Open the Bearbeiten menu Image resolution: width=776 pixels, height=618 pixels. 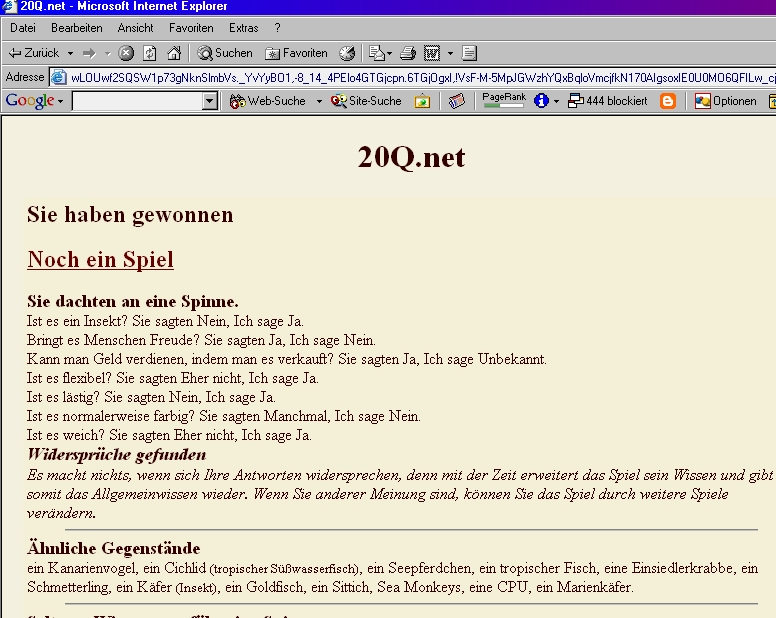(77, 28)
